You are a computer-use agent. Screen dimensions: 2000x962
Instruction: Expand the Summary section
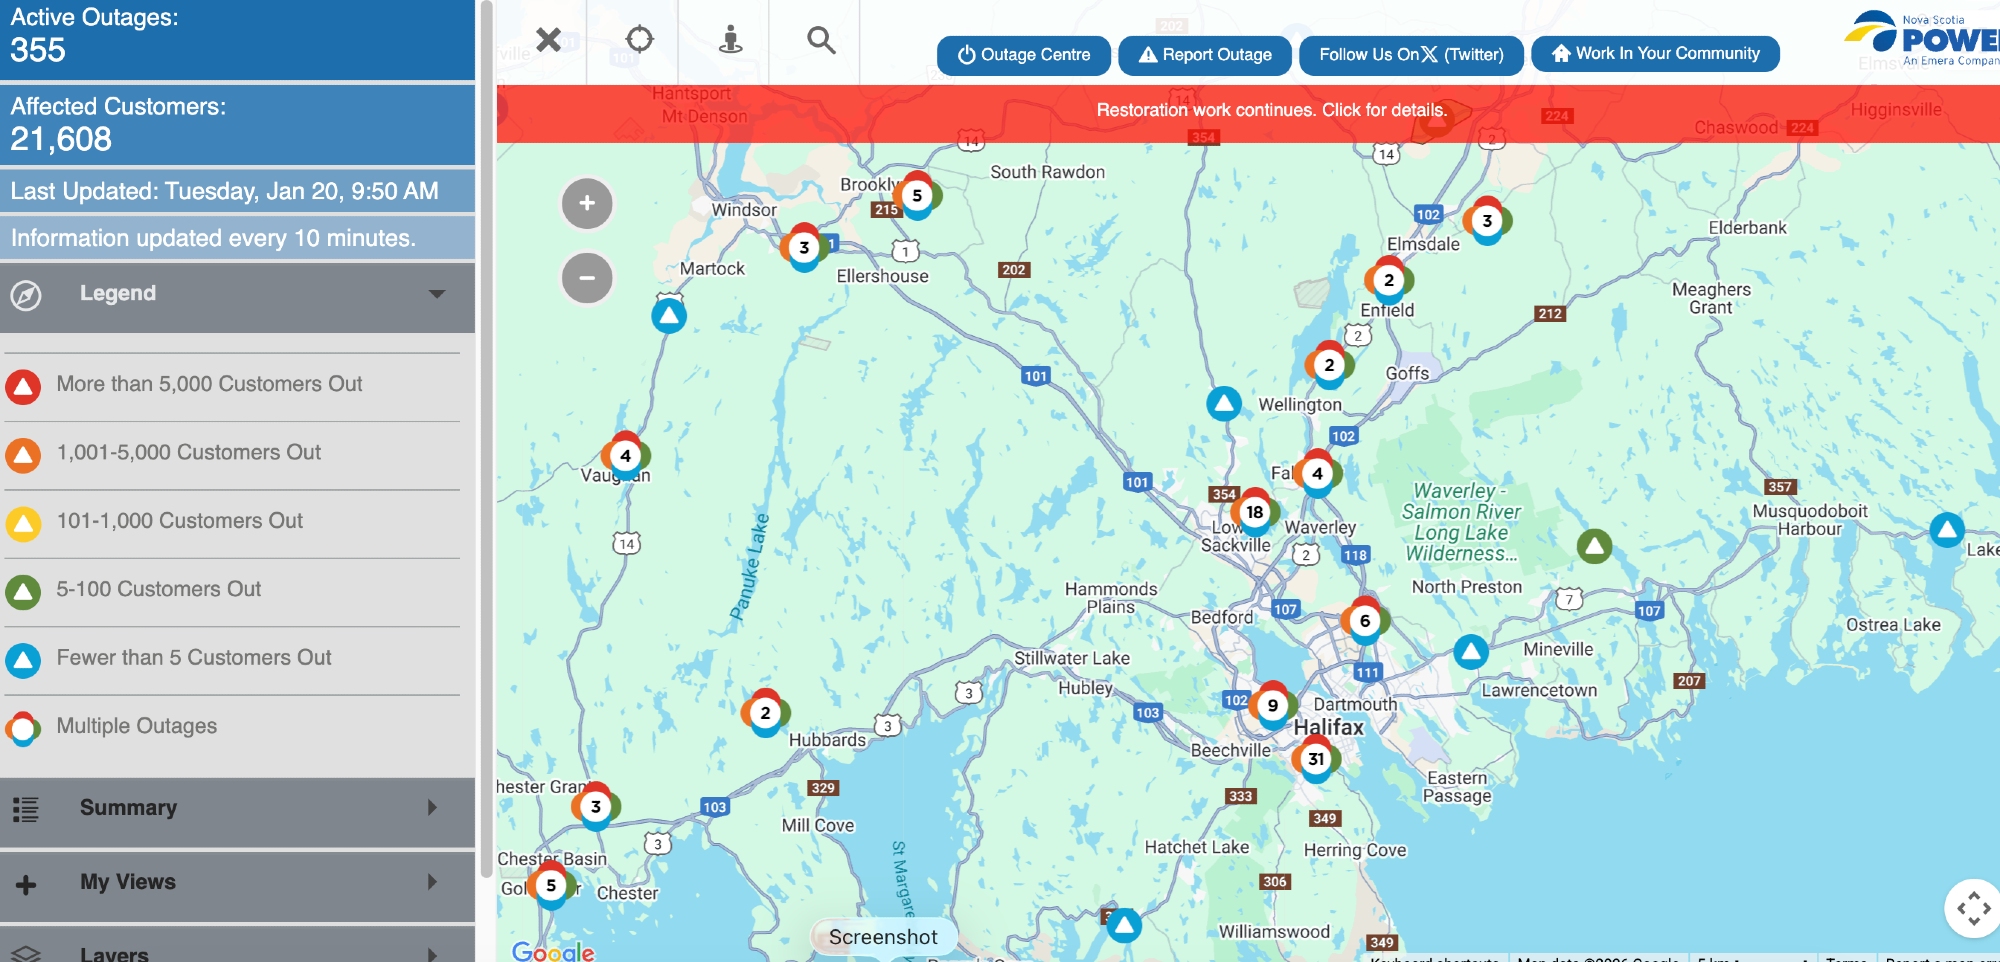[237, 808]
